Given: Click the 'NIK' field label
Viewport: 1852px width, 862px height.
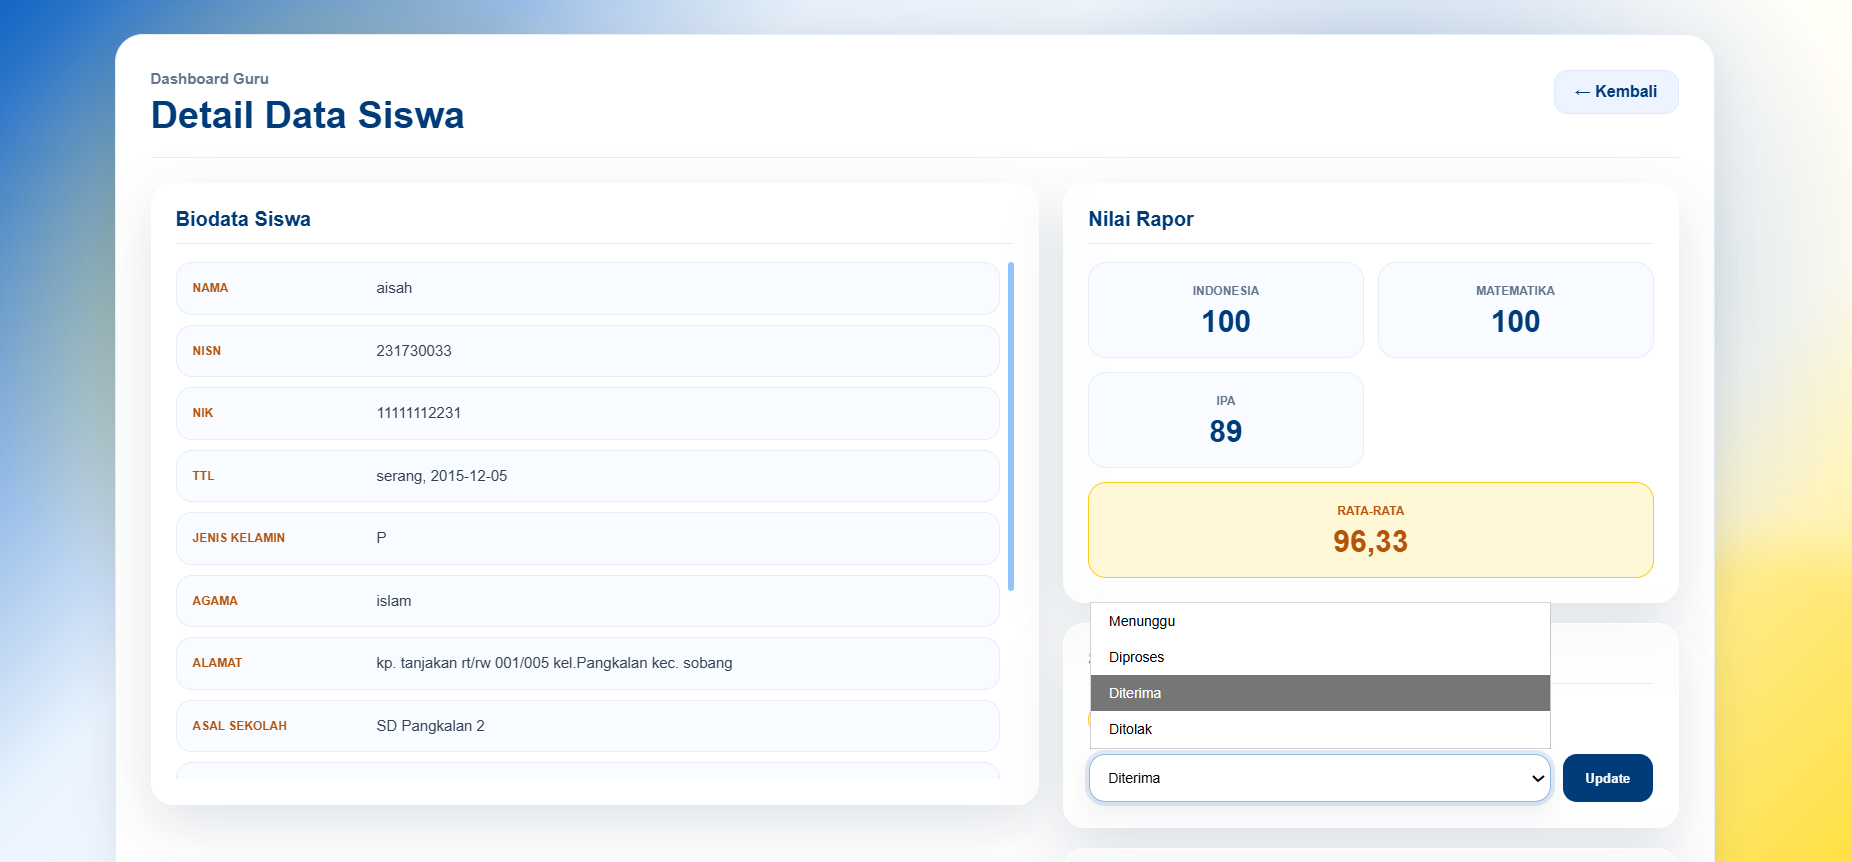Looking at the screenshot, I should 203,413.
